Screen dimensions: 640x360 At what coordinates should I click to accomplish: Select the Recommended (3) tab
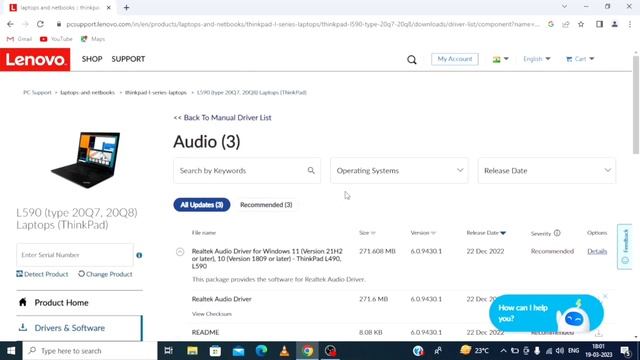[266, 204]
